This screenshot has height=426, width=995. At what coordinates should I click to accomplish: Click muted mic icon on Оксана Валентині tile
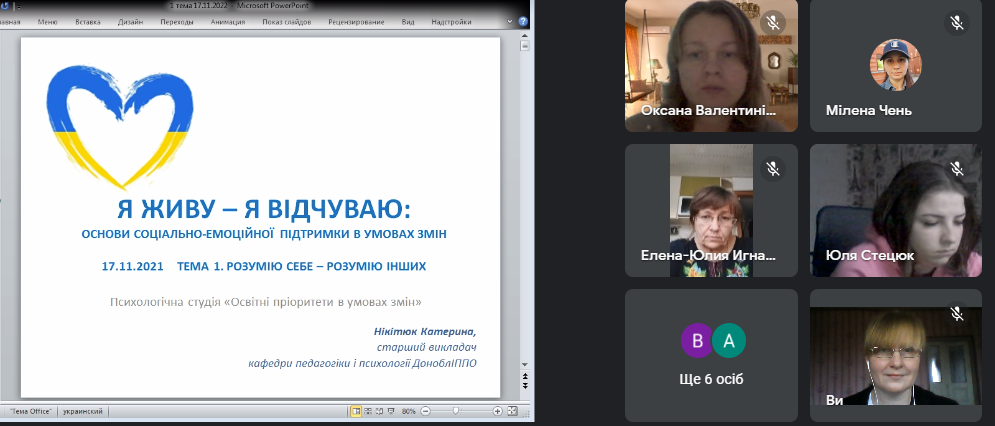(x=773, y=23)
